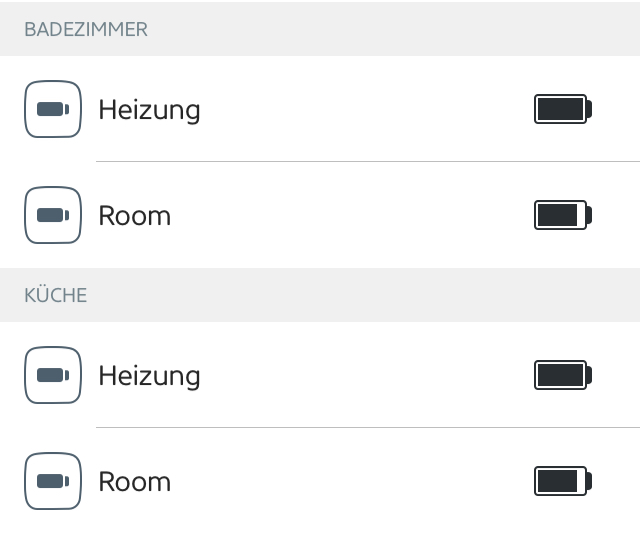Check battery icon for Küche Heizung

563,375
